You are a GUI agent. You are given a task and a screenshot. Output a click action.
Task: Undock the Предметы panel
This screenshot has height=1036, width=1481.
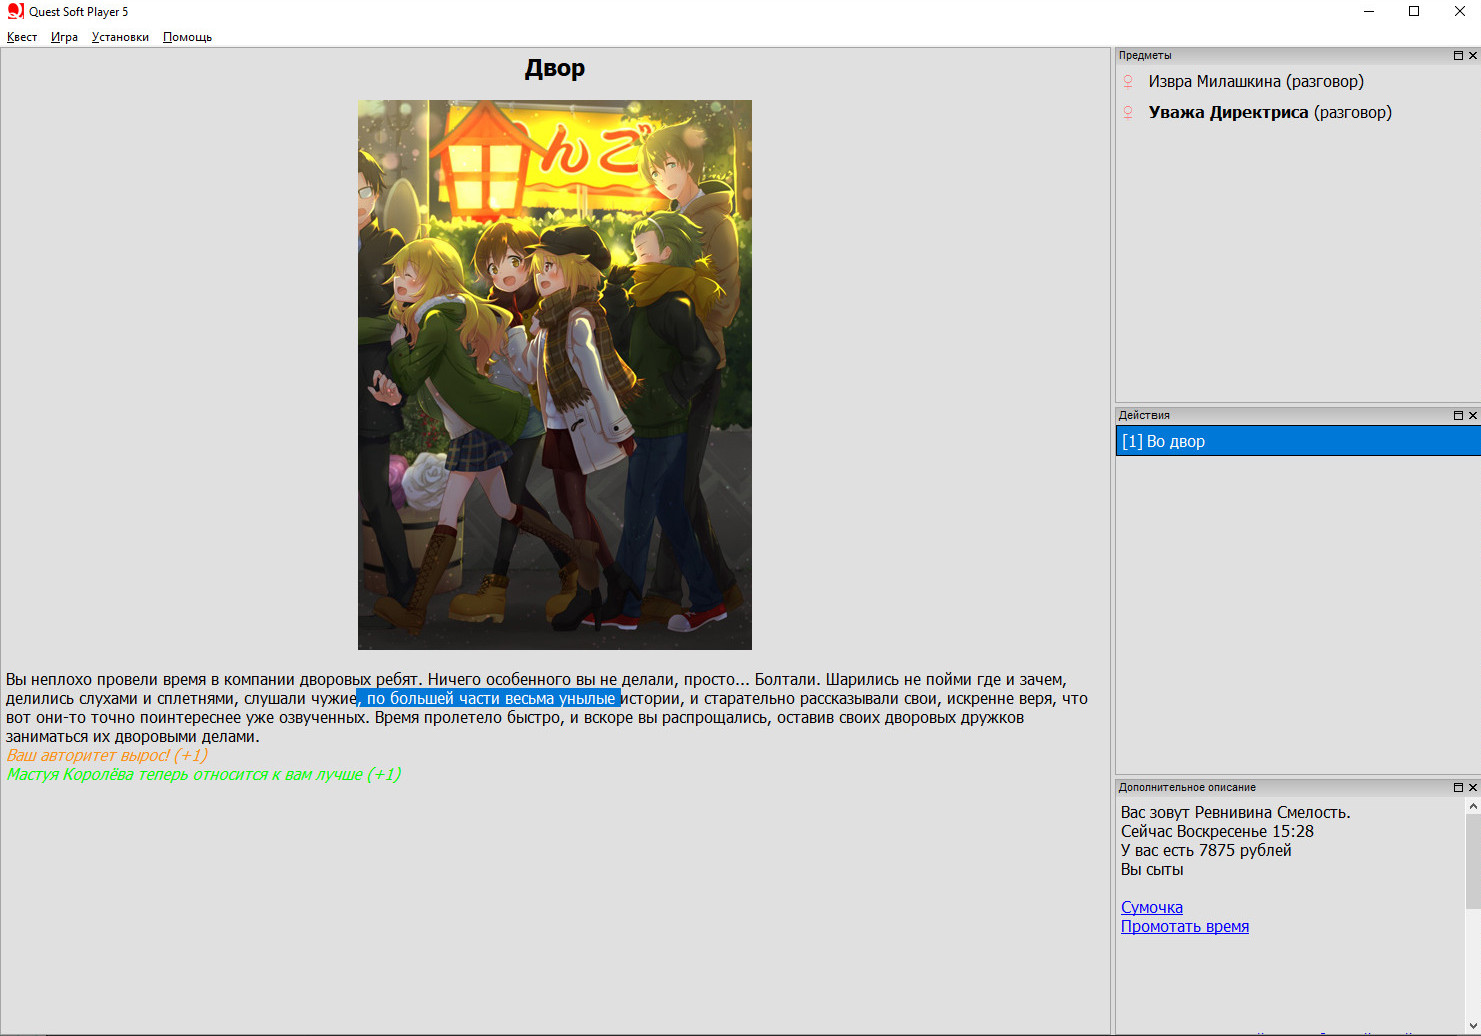1458,56
